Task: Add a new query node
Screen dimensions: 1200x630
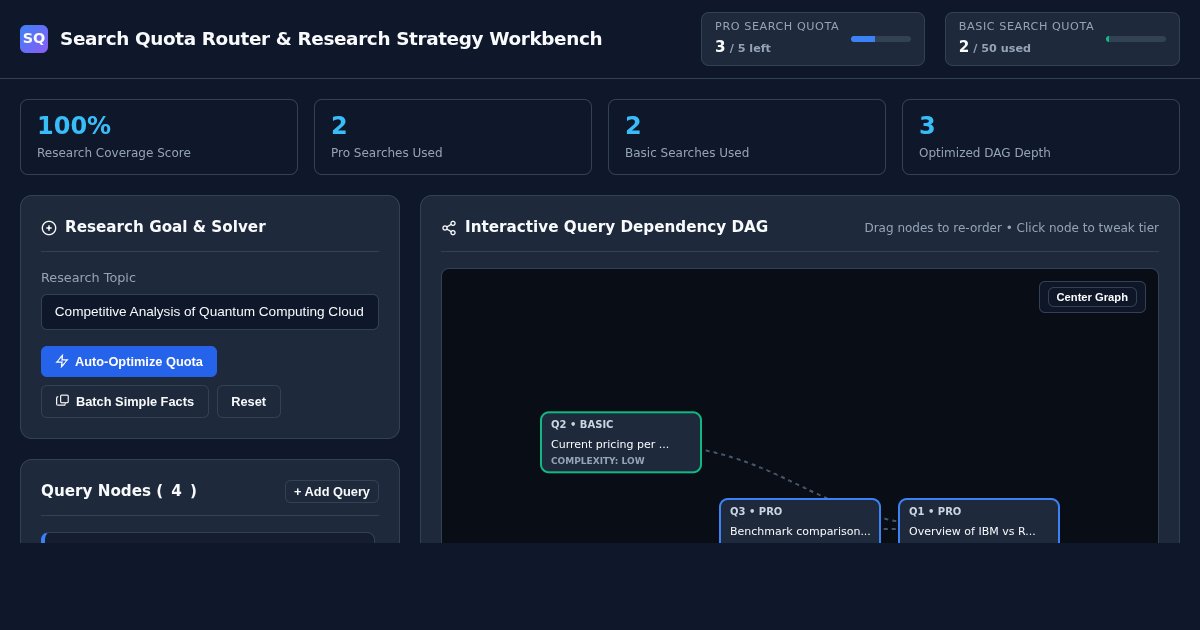Action: tap(332, 491)
